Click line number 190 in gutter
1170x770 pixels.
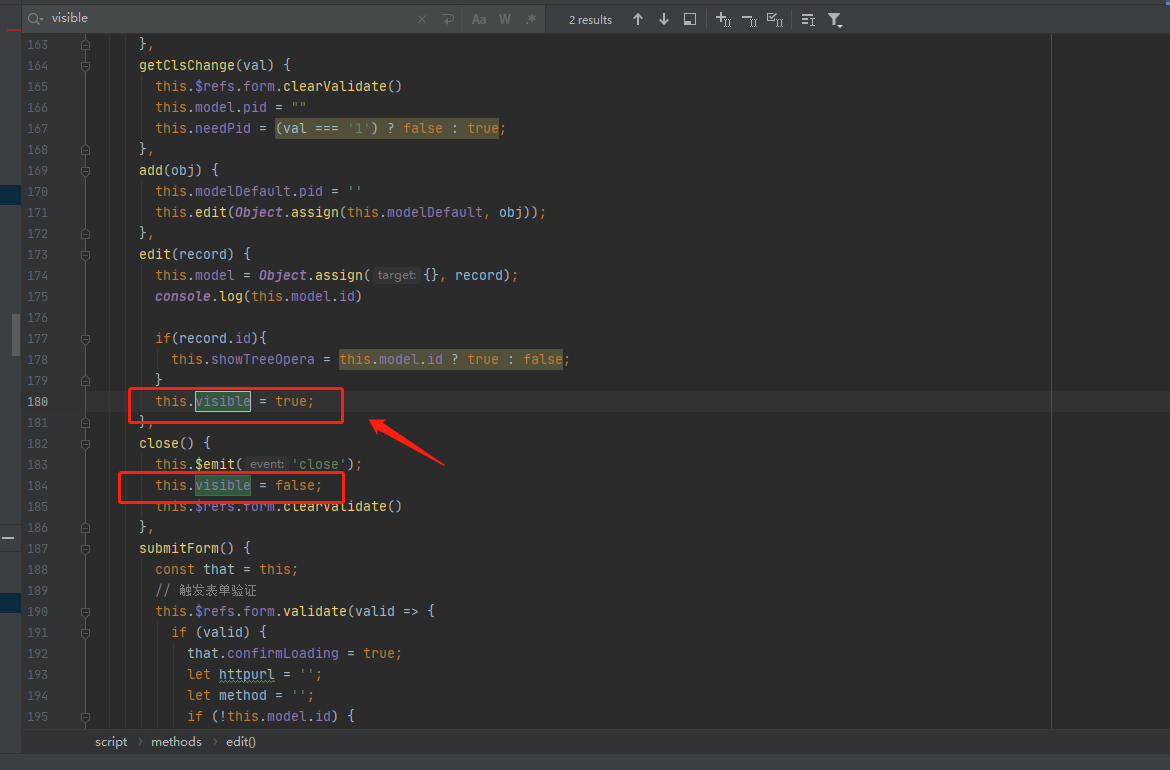click(37, 612)
